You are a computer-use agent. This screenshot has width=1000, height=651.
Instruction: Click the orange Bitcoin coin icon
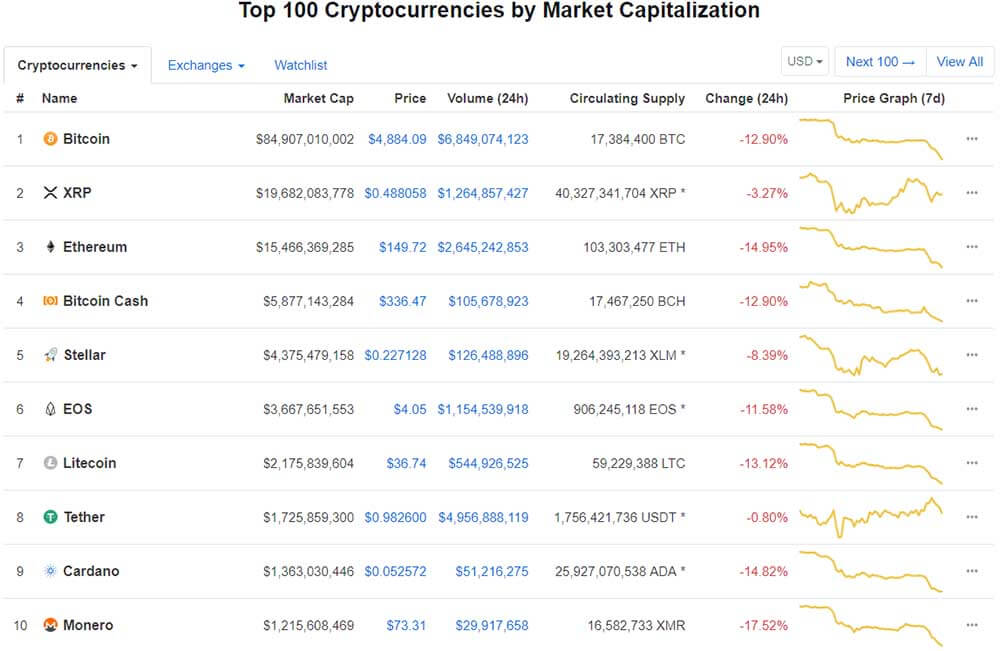pyautogui.click(x=50, y=138)
